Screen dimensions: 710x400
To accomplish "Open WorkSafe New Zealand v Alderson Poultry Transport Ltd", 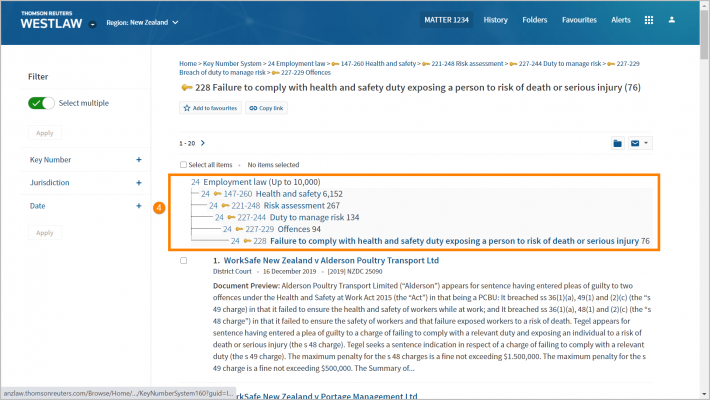I will tap(331, 260).
